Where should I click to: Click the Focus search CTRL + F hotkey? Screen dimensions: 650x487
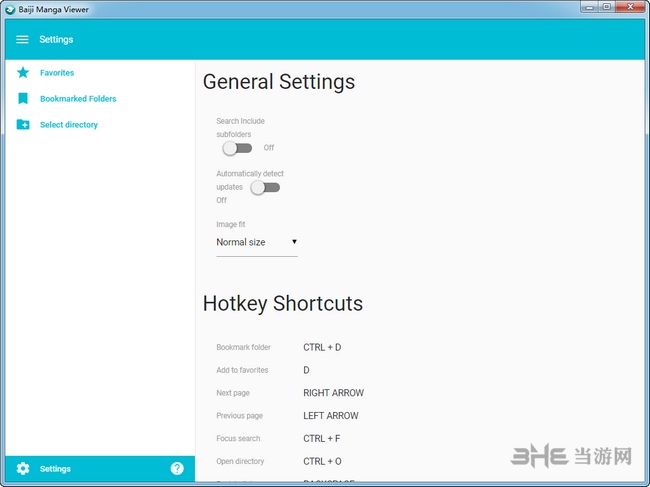pyautogui.click(x=321, y=439)
